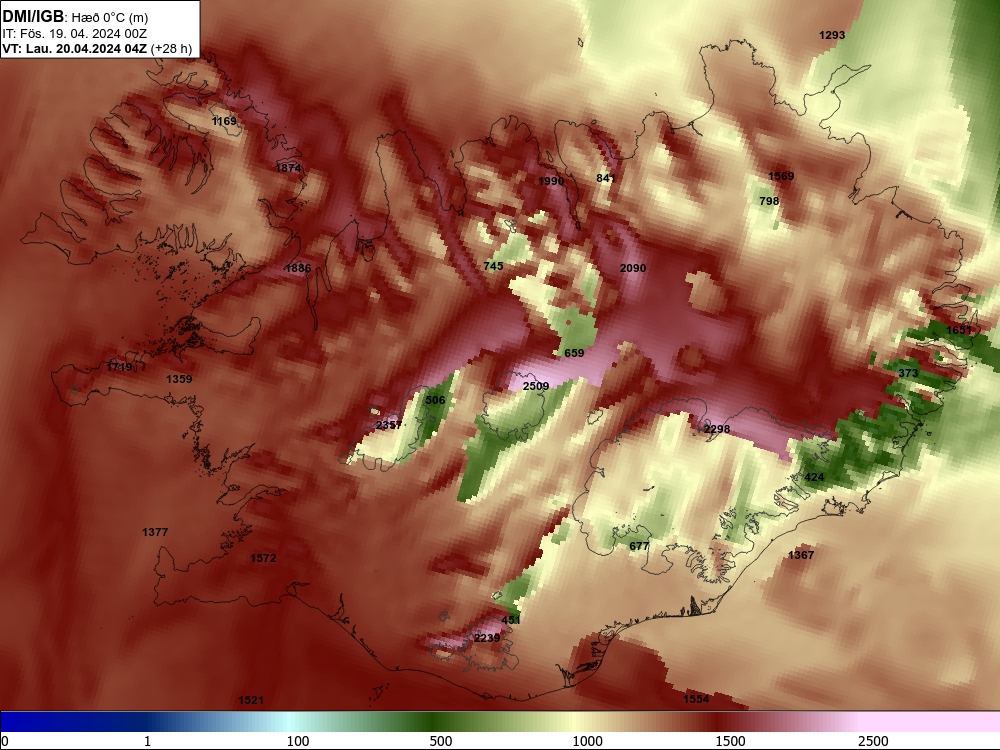Click the map value 1554
Screen dimensions: 1000x750
tap(696, 699)
